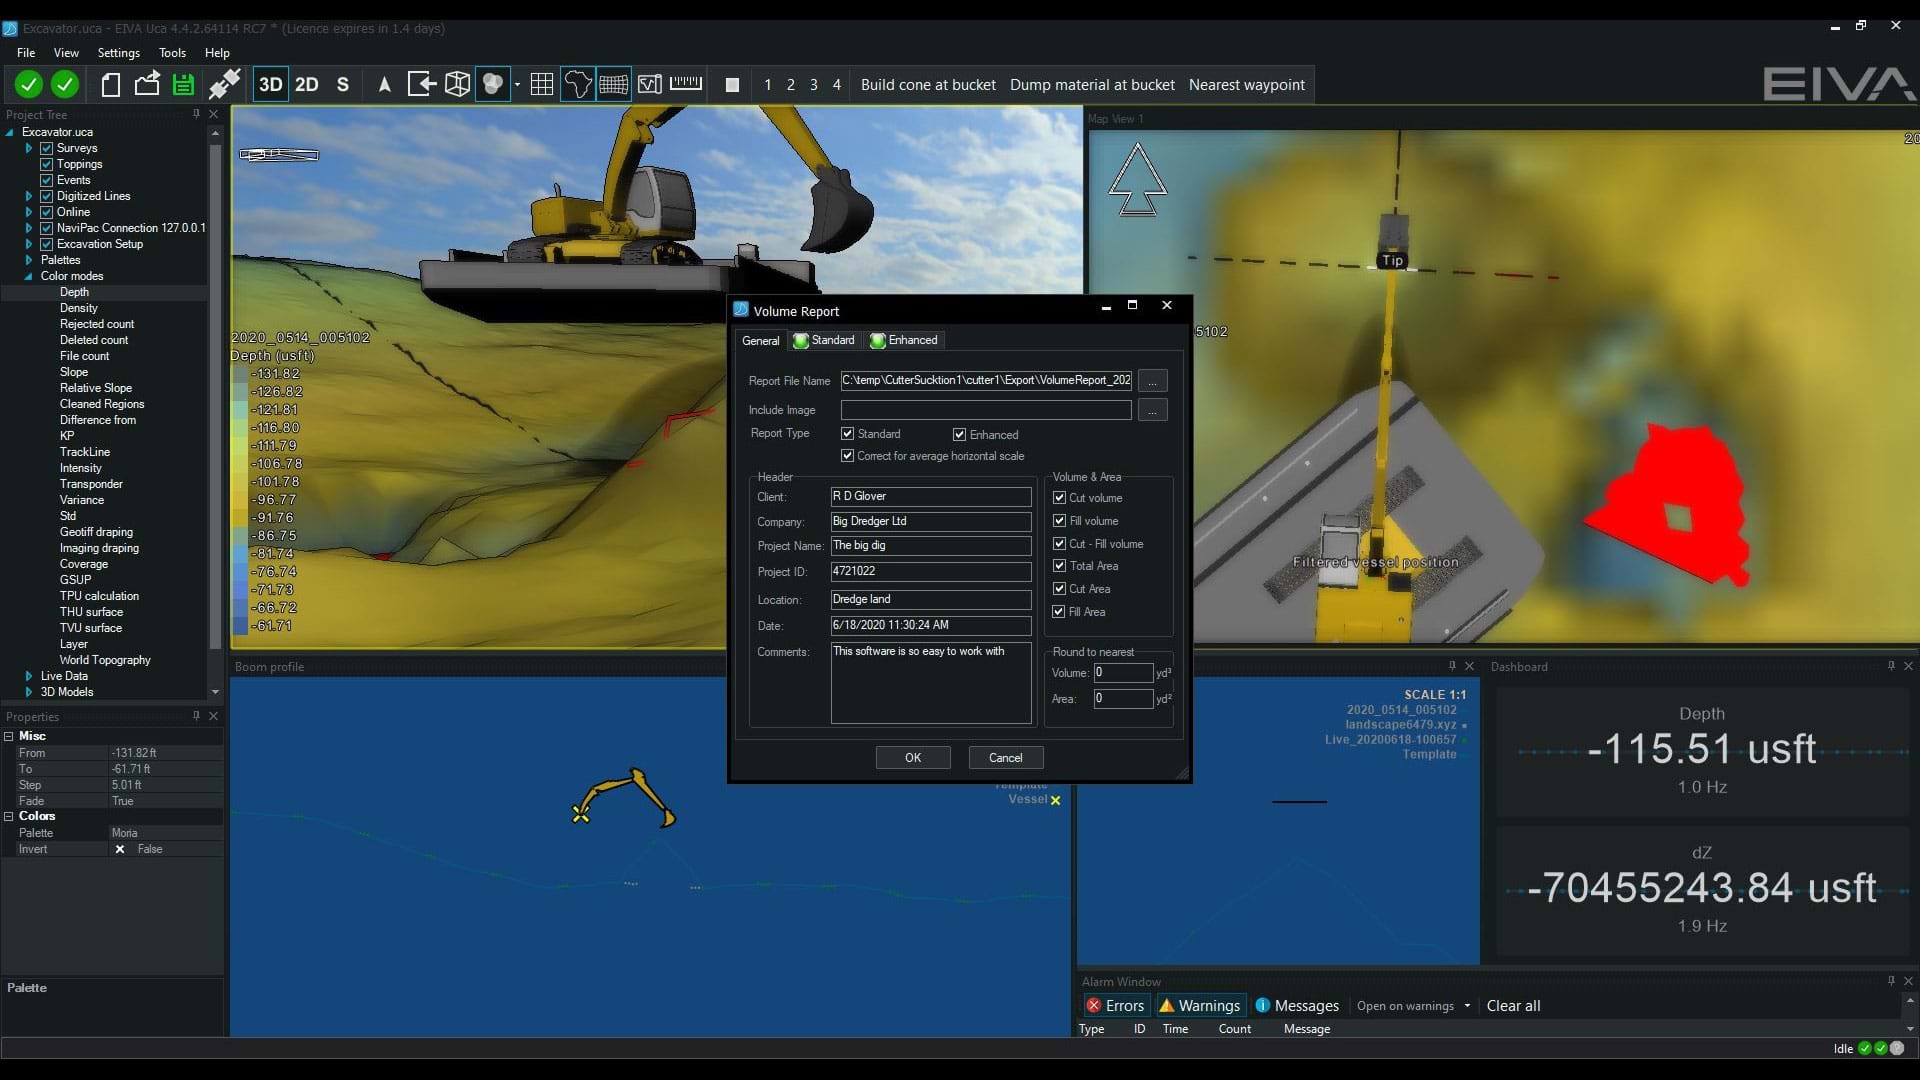Toggle Surveys checkbox in Project Tree
This screenshot has height=1080, width=1920.
[46, 148]
